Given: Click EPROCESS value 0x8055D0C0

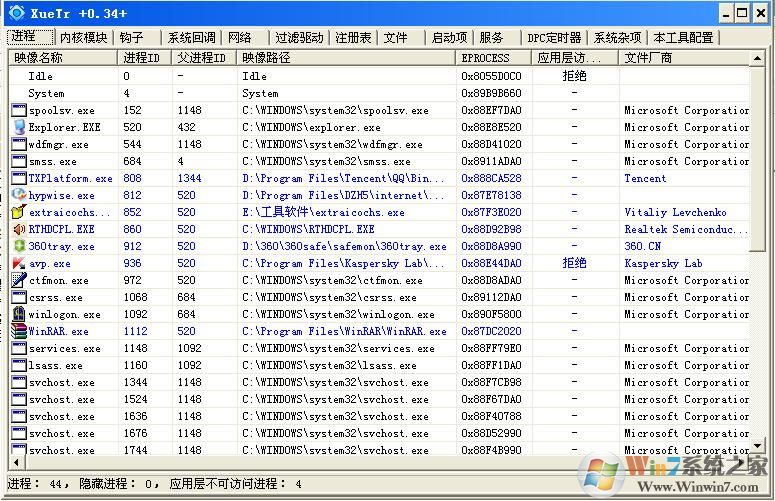Looking at the screenshot, I should coord(491,76).
